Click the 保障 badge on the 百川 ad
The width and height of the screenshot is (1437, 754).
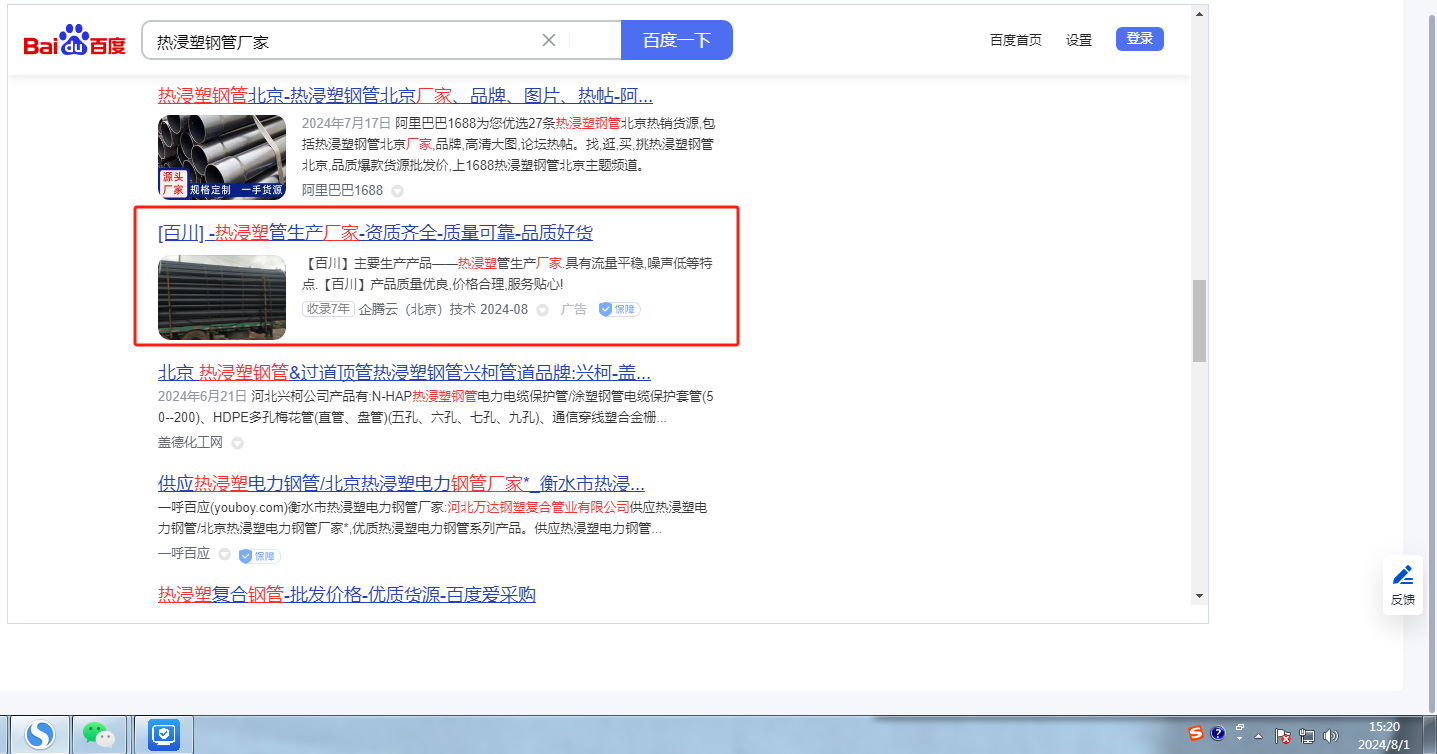(619, 309)
